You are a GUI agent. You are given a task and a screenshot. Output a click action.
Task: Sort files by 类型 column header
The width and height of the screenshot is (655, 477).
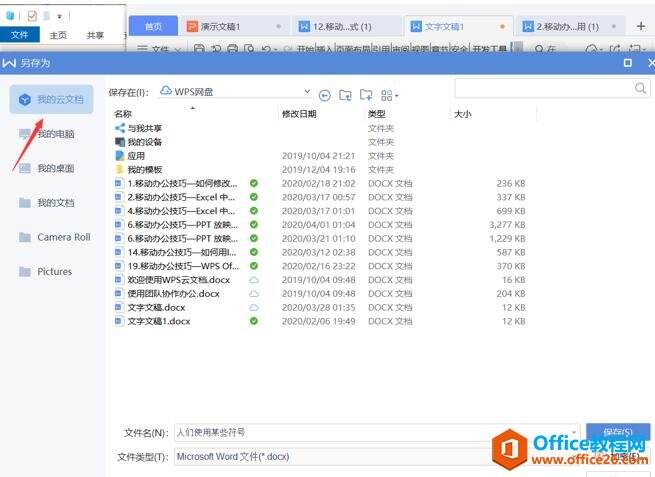coord(376,114)
